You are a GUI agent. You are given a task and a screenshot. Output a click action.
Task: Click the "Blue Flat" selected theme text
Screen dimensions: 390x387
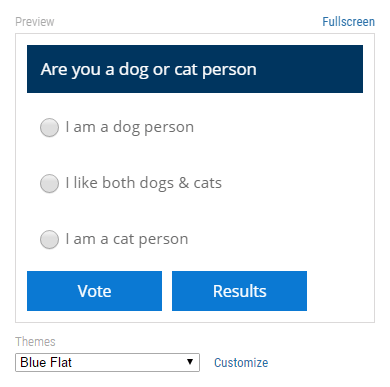[46, 362]
